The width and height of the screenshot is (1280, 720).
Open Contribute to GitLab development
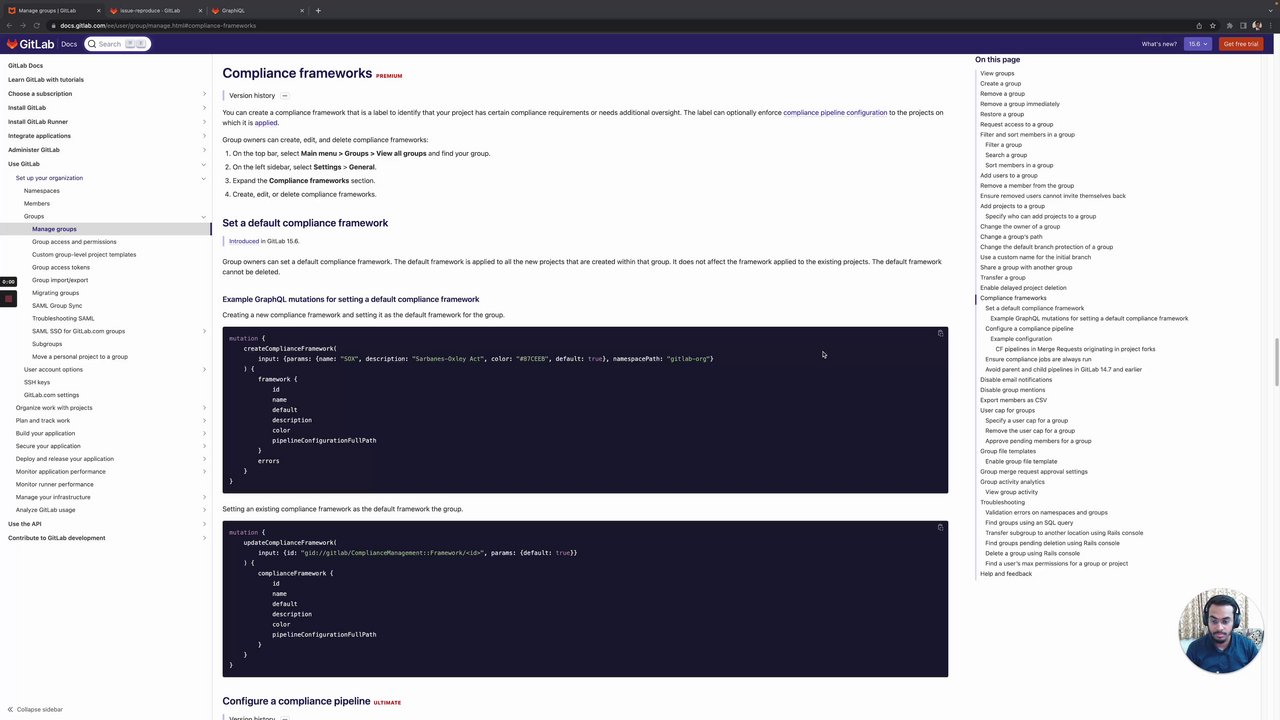[57, 538]
